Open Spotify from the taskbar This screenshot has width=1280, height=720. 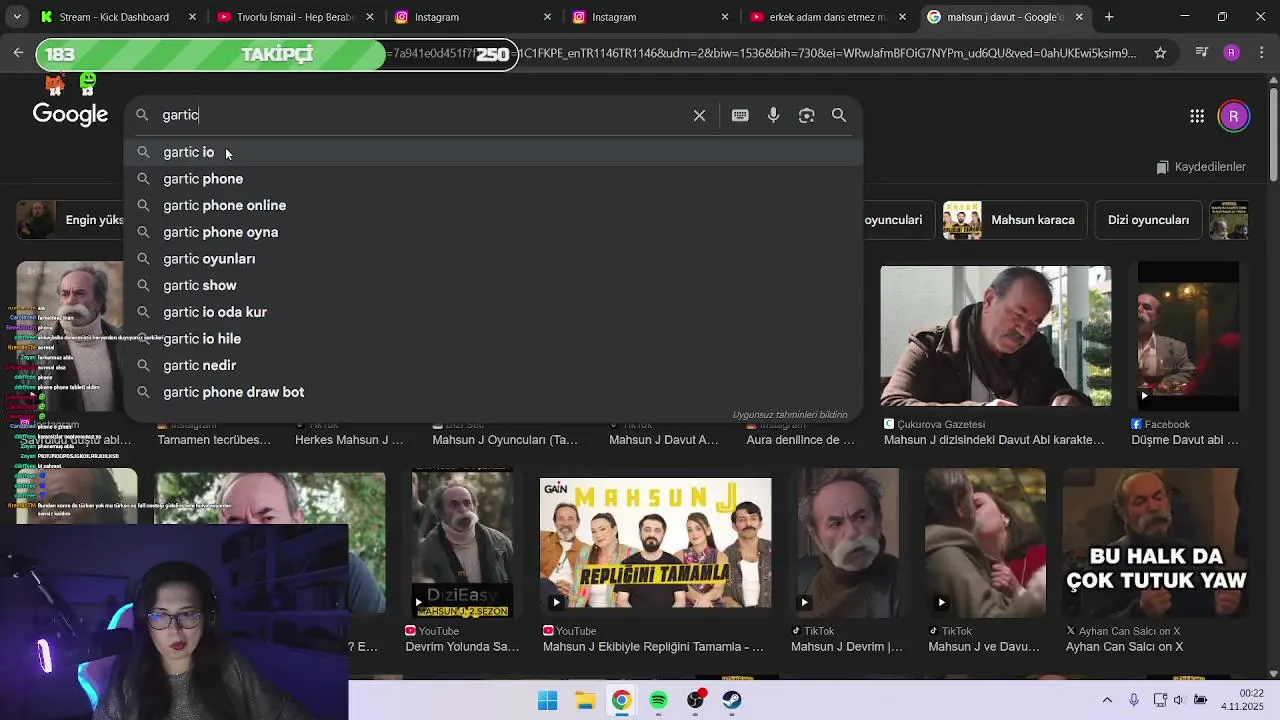pos(658,700)
